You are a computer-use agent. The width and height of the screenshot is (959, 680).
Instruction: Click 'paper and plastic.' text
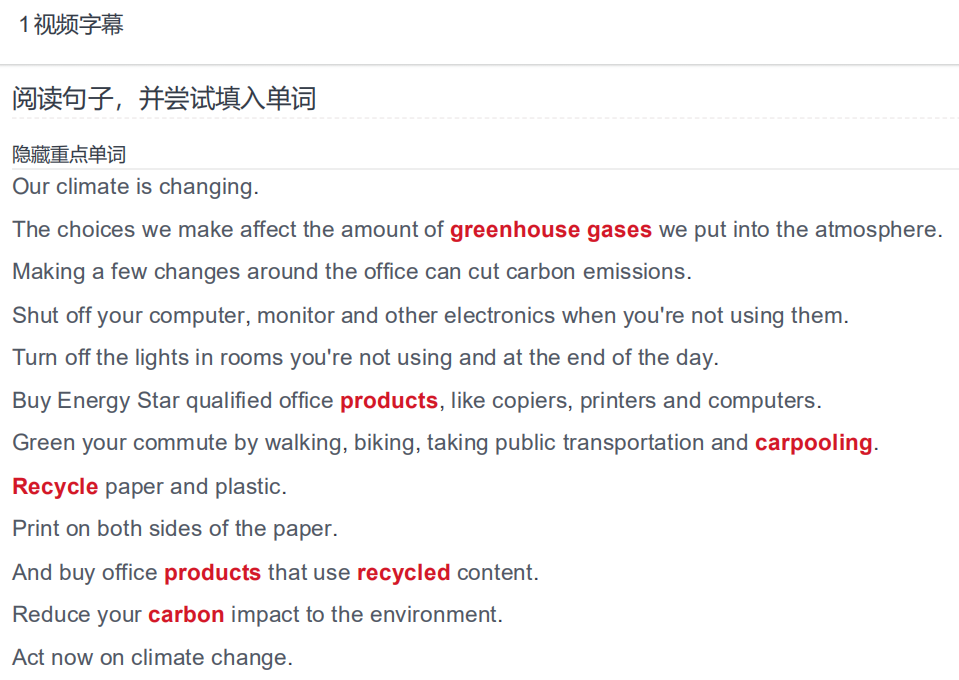pos(196,487)
